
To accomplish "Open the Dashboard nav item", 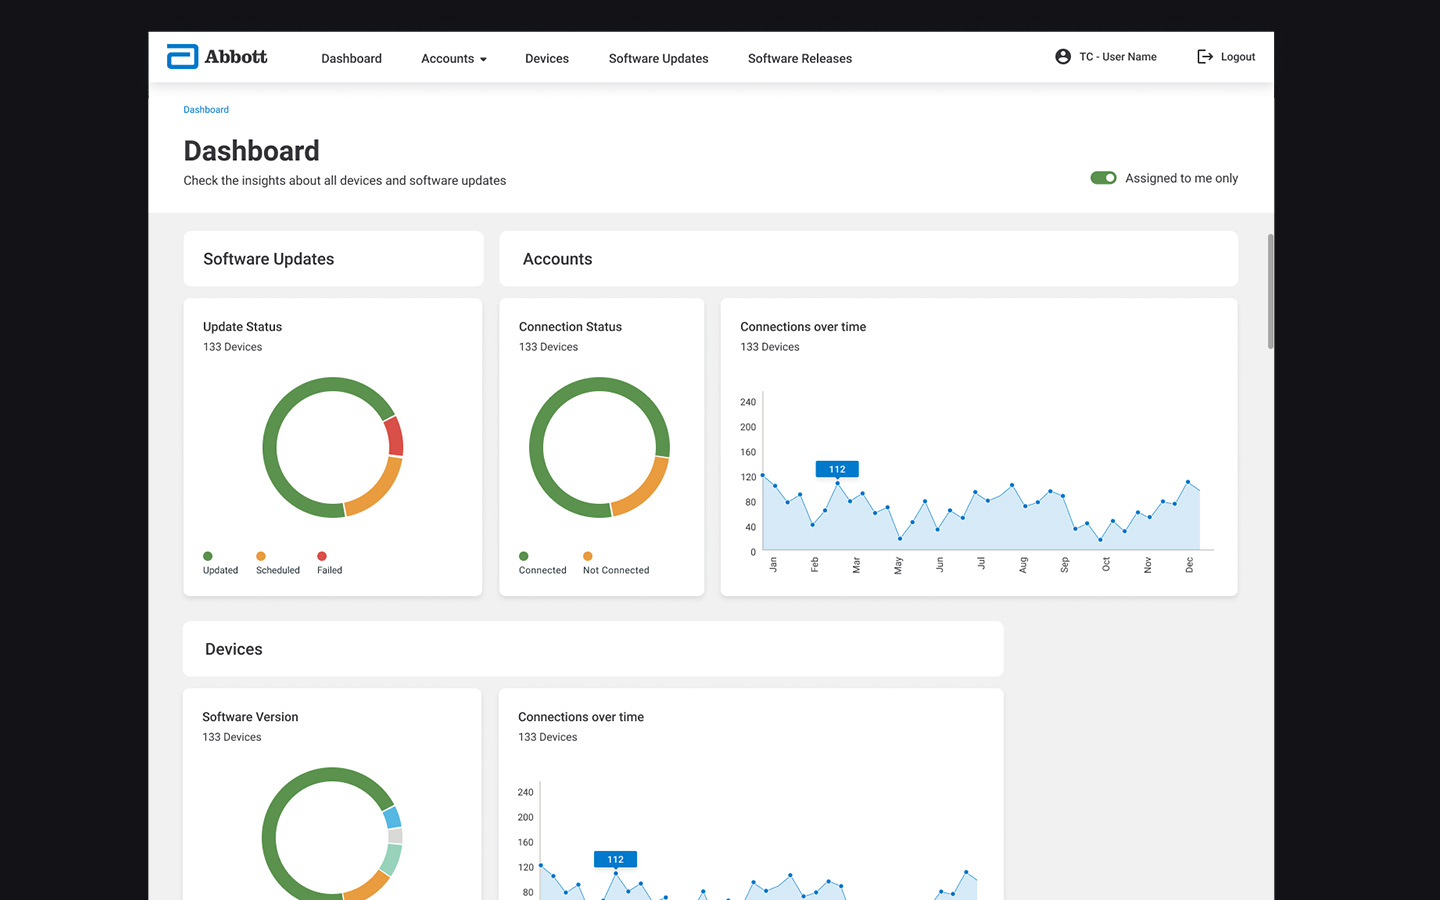I will (x=351, y=59).
